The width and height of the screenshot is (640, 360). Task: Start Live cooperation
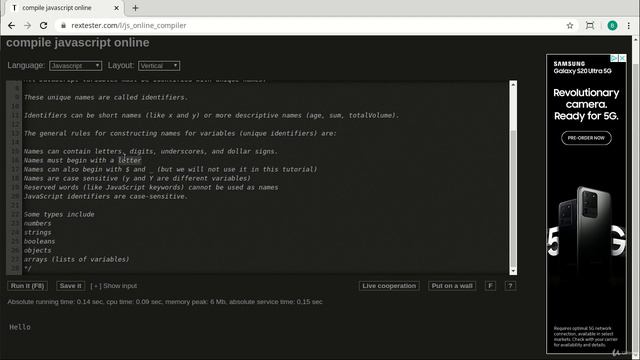(x=389, y=286)
